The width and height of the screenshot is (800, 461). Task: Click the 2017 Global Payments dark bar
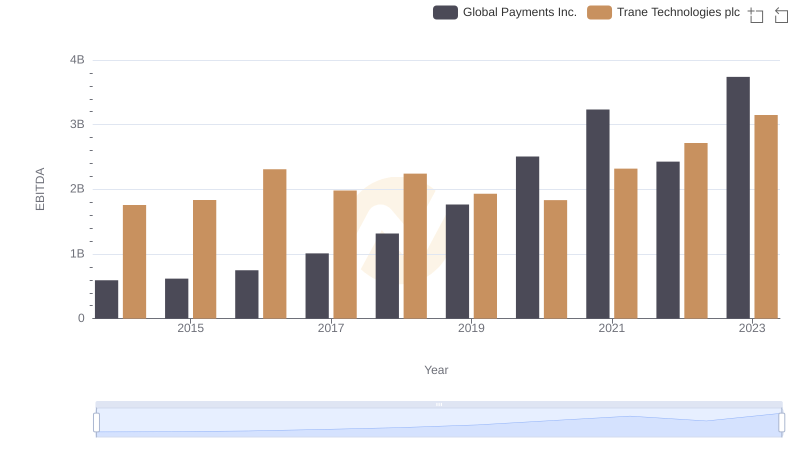tap(317, 286)
